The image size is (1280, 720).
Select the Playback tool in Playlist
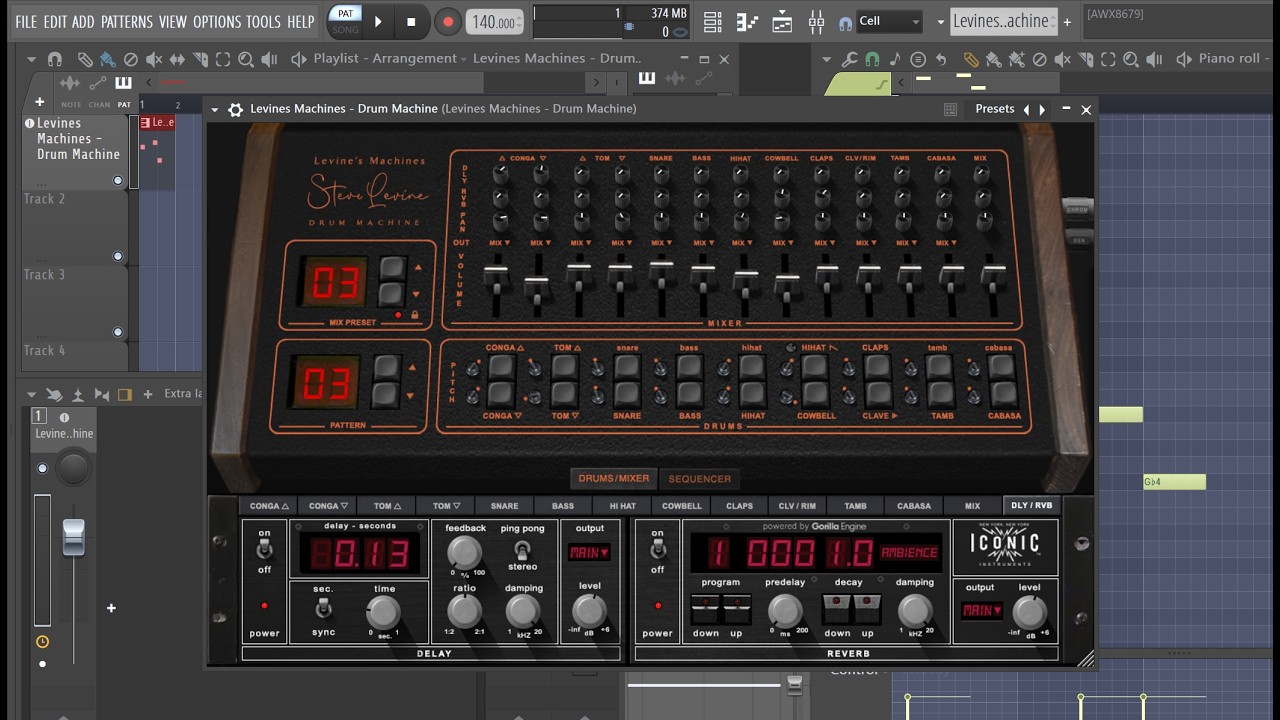269,59
